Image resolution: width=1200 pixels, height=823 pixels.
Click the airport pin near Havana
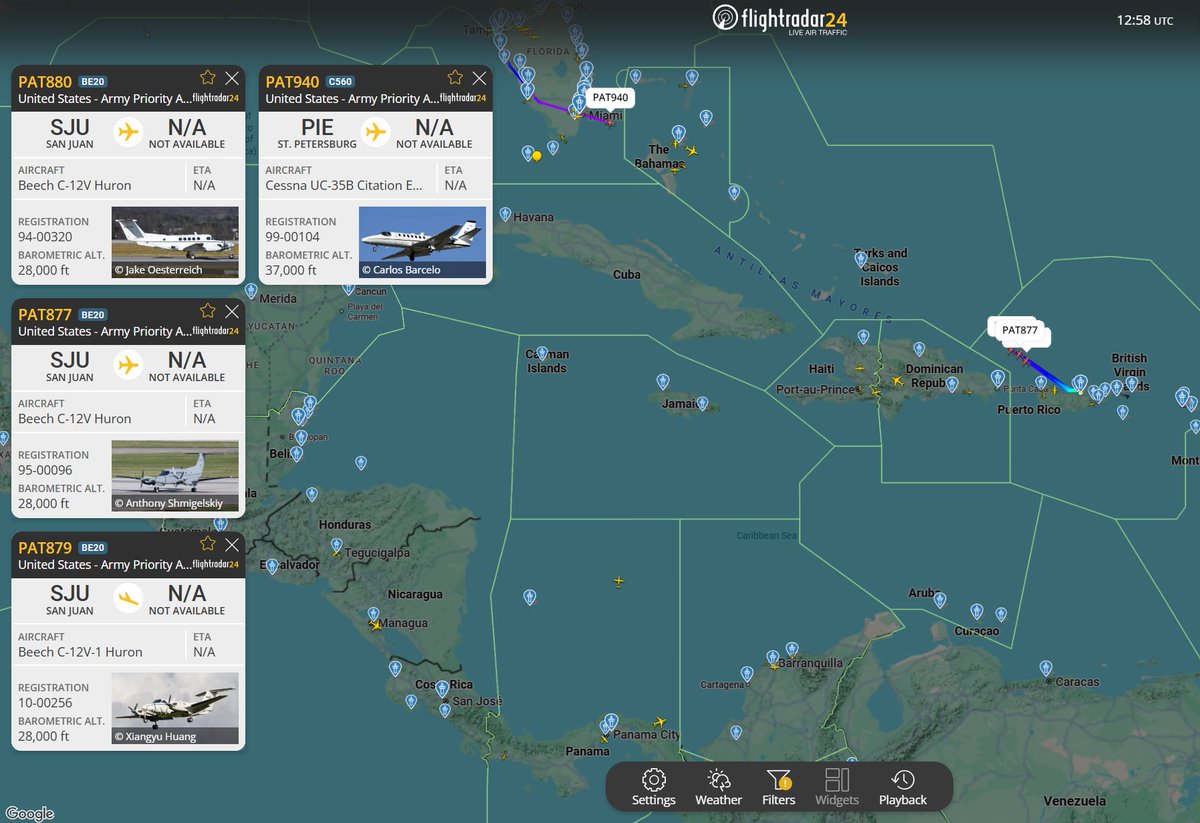[505, 214]
